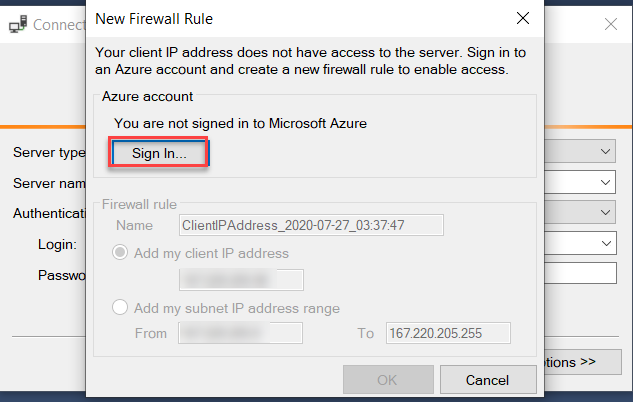The image size is (633, 402).
Task: Close the background Connect window
Action: point(611,24)
